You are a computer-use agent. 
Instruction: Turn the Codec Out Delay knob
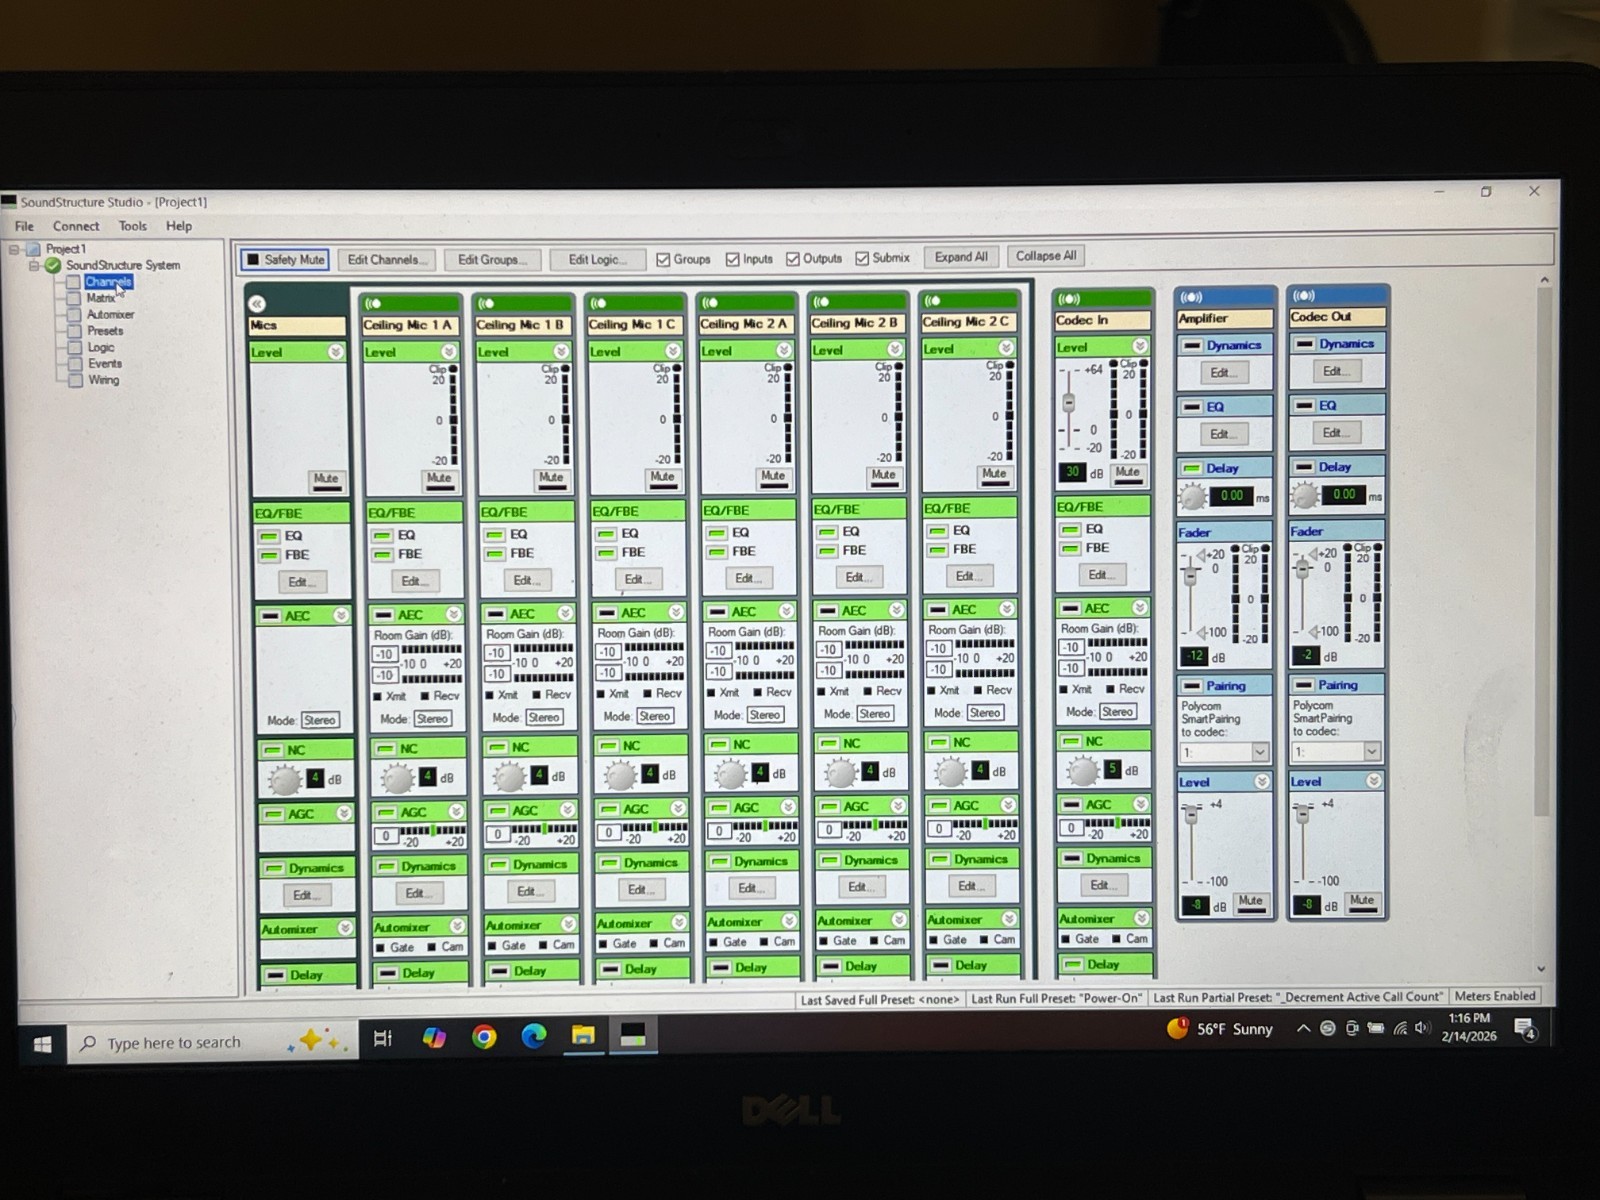click(x=1304, y=495)
